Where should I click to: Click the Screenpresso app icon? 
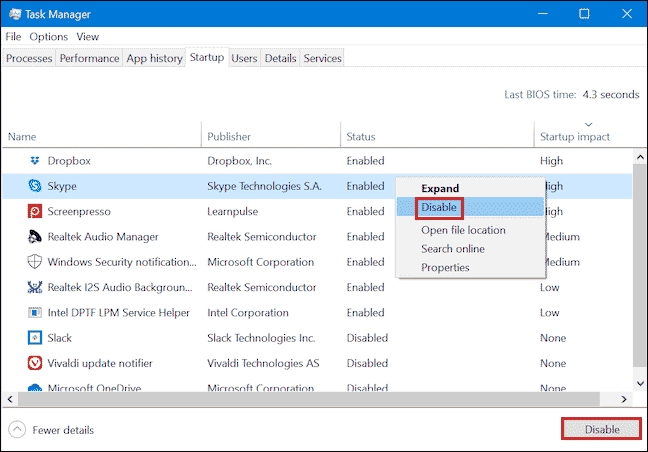[35, 211]
